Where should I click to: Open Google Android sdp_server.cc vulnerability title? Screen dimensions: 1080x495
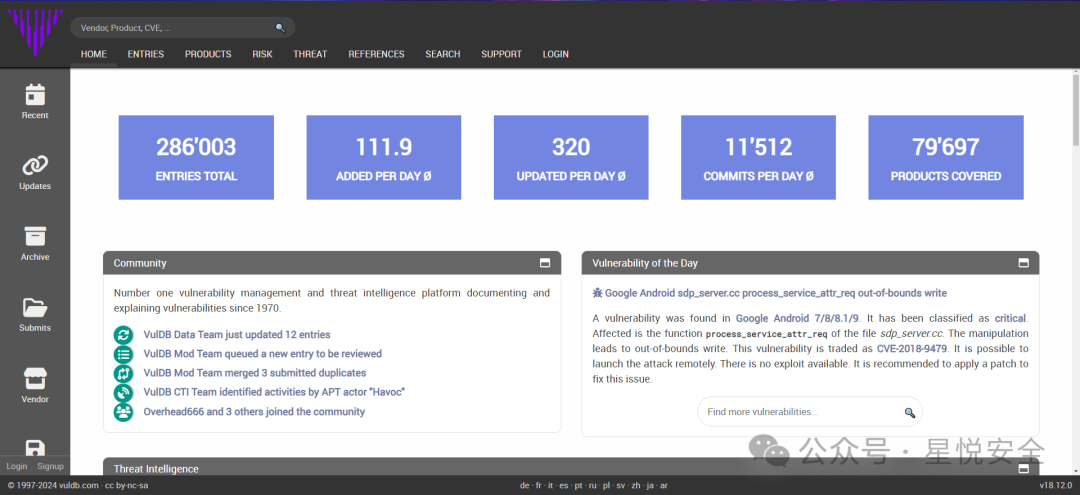tap(776, 293)
